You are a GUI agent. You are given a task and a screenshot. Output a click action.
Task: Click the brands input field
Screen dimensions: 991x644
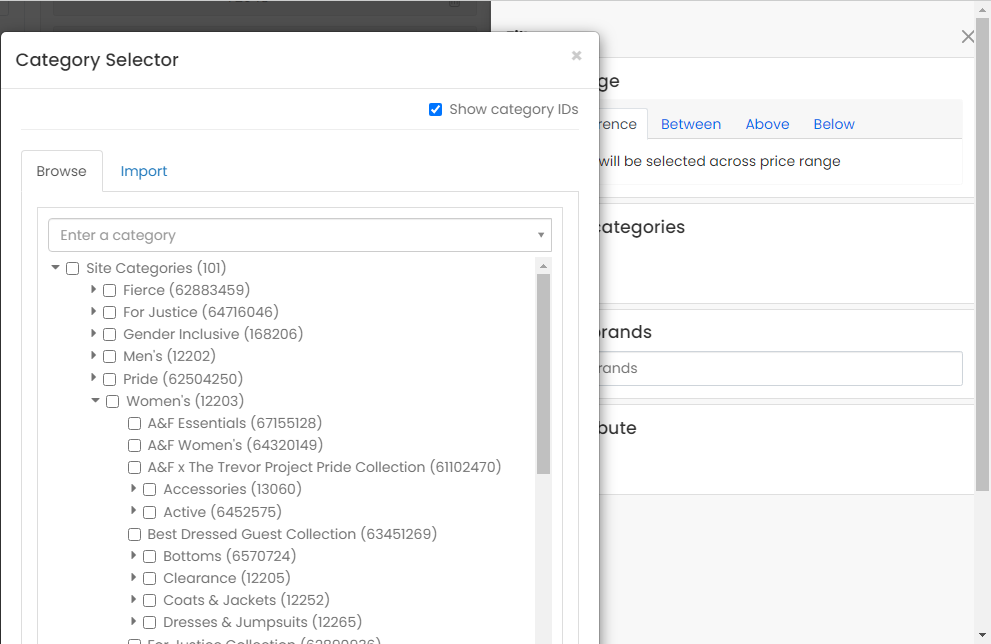tap(780, 368)
